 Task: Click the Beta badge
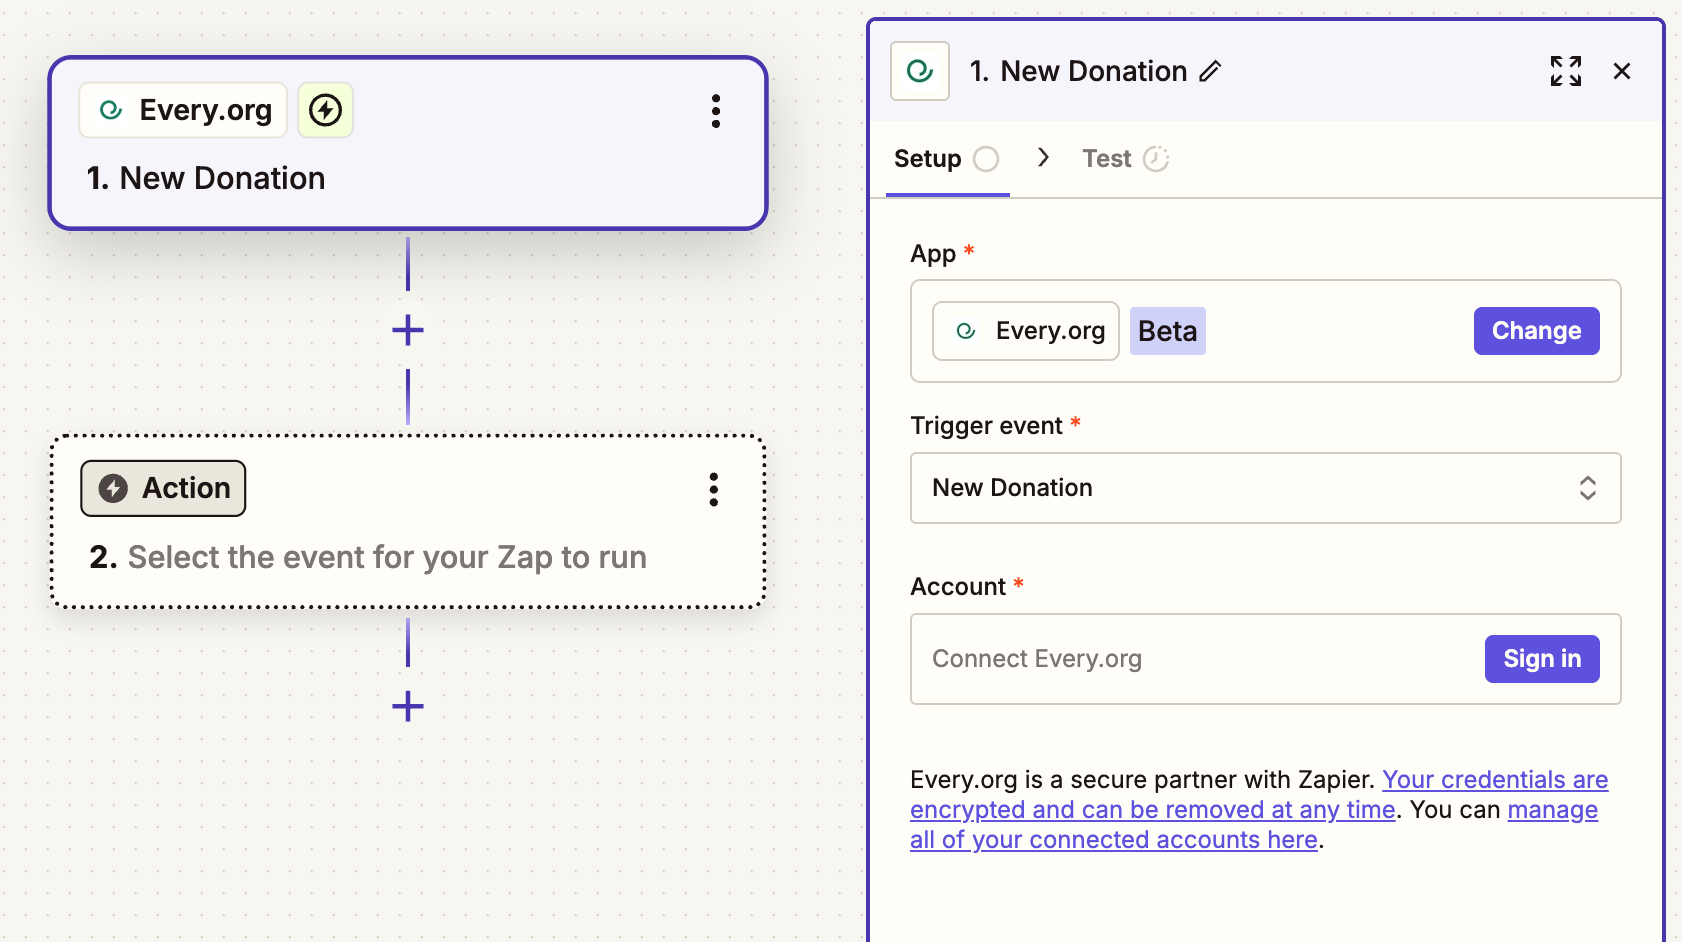click(x=1168, y=331)
